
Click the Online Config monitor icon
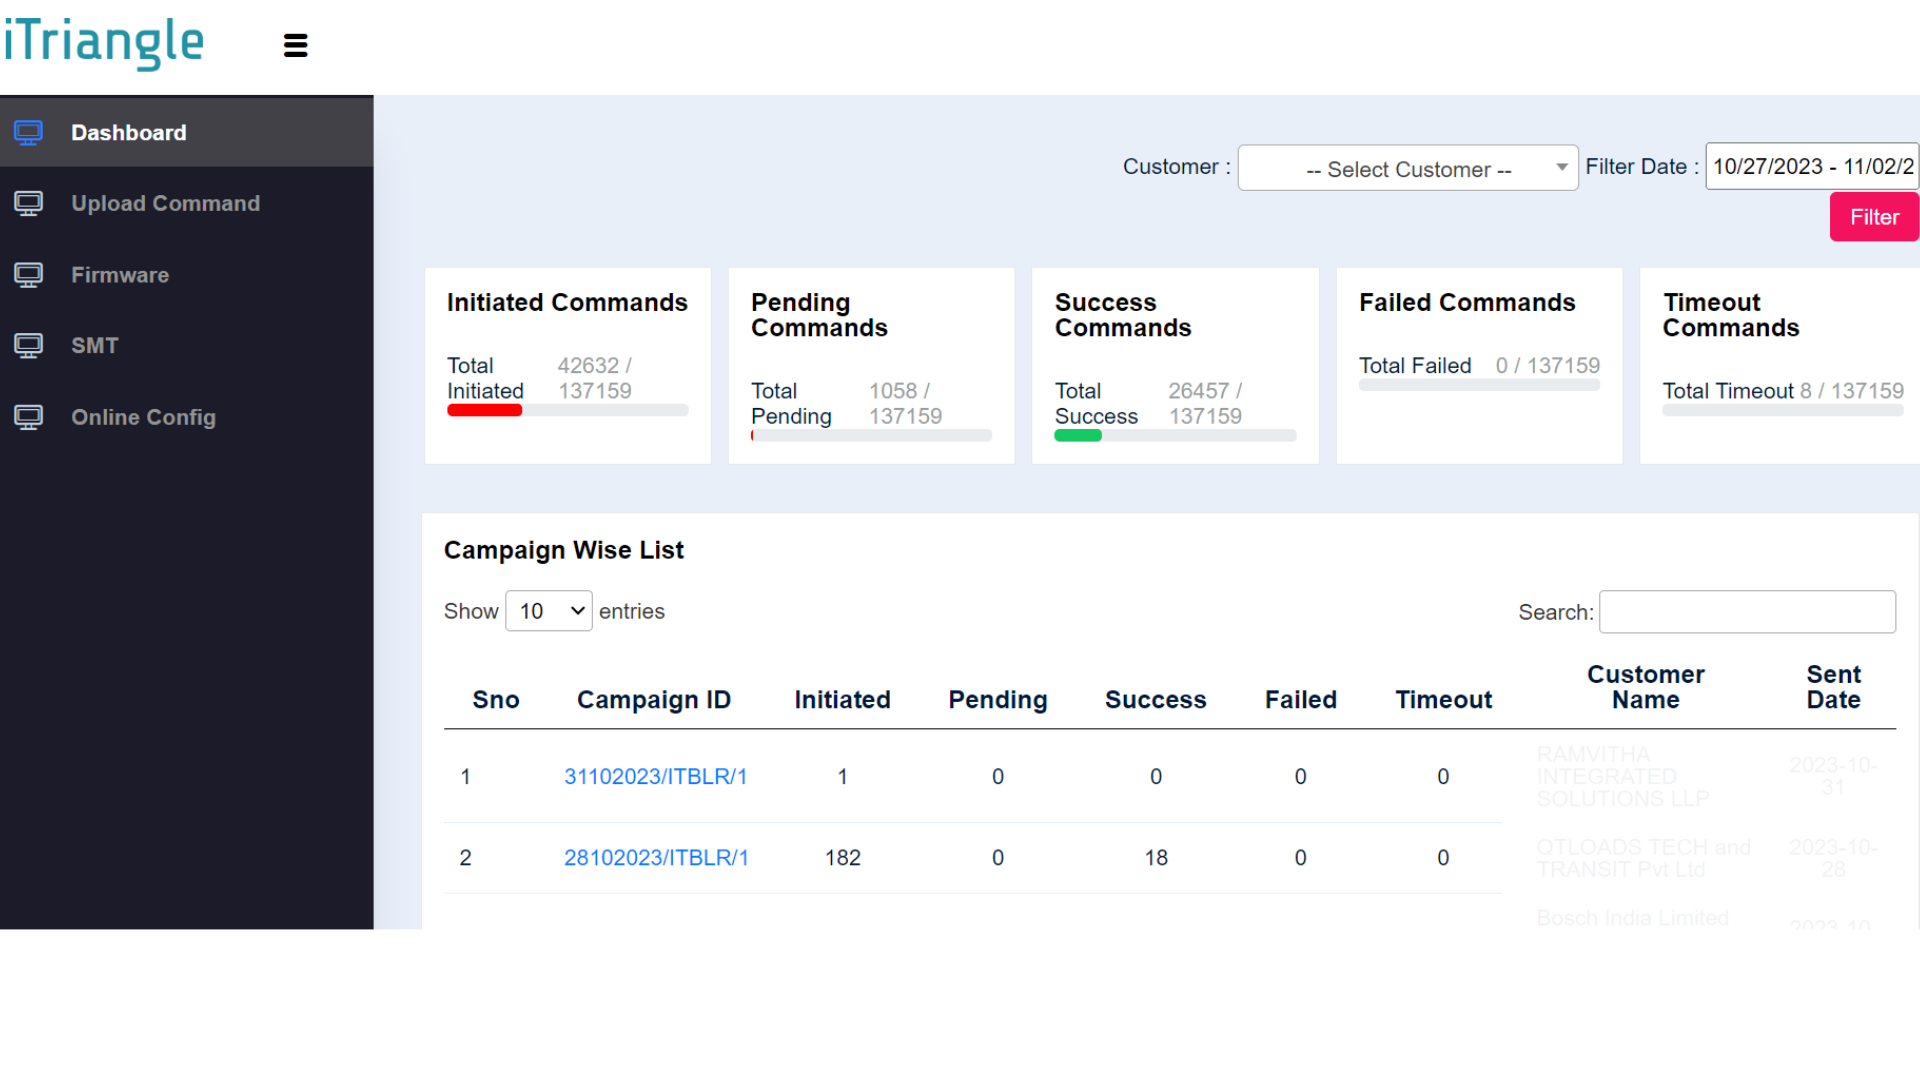point(28,417)
